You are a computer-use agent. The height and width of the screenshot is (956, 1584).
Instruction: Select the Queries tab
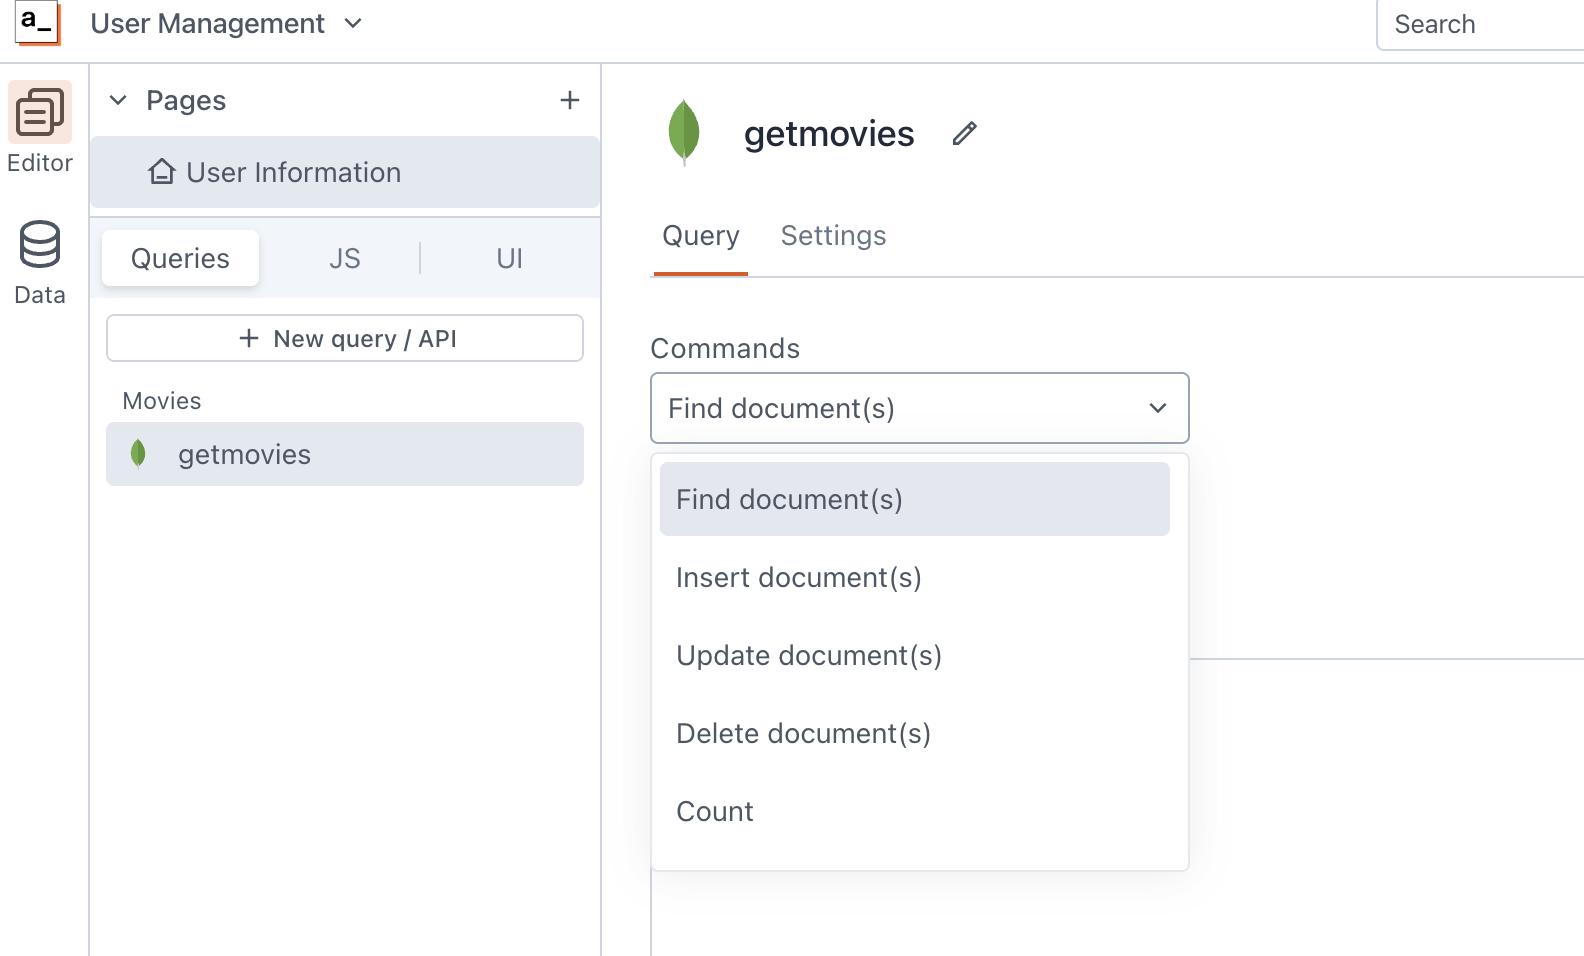tap(180, 259)
